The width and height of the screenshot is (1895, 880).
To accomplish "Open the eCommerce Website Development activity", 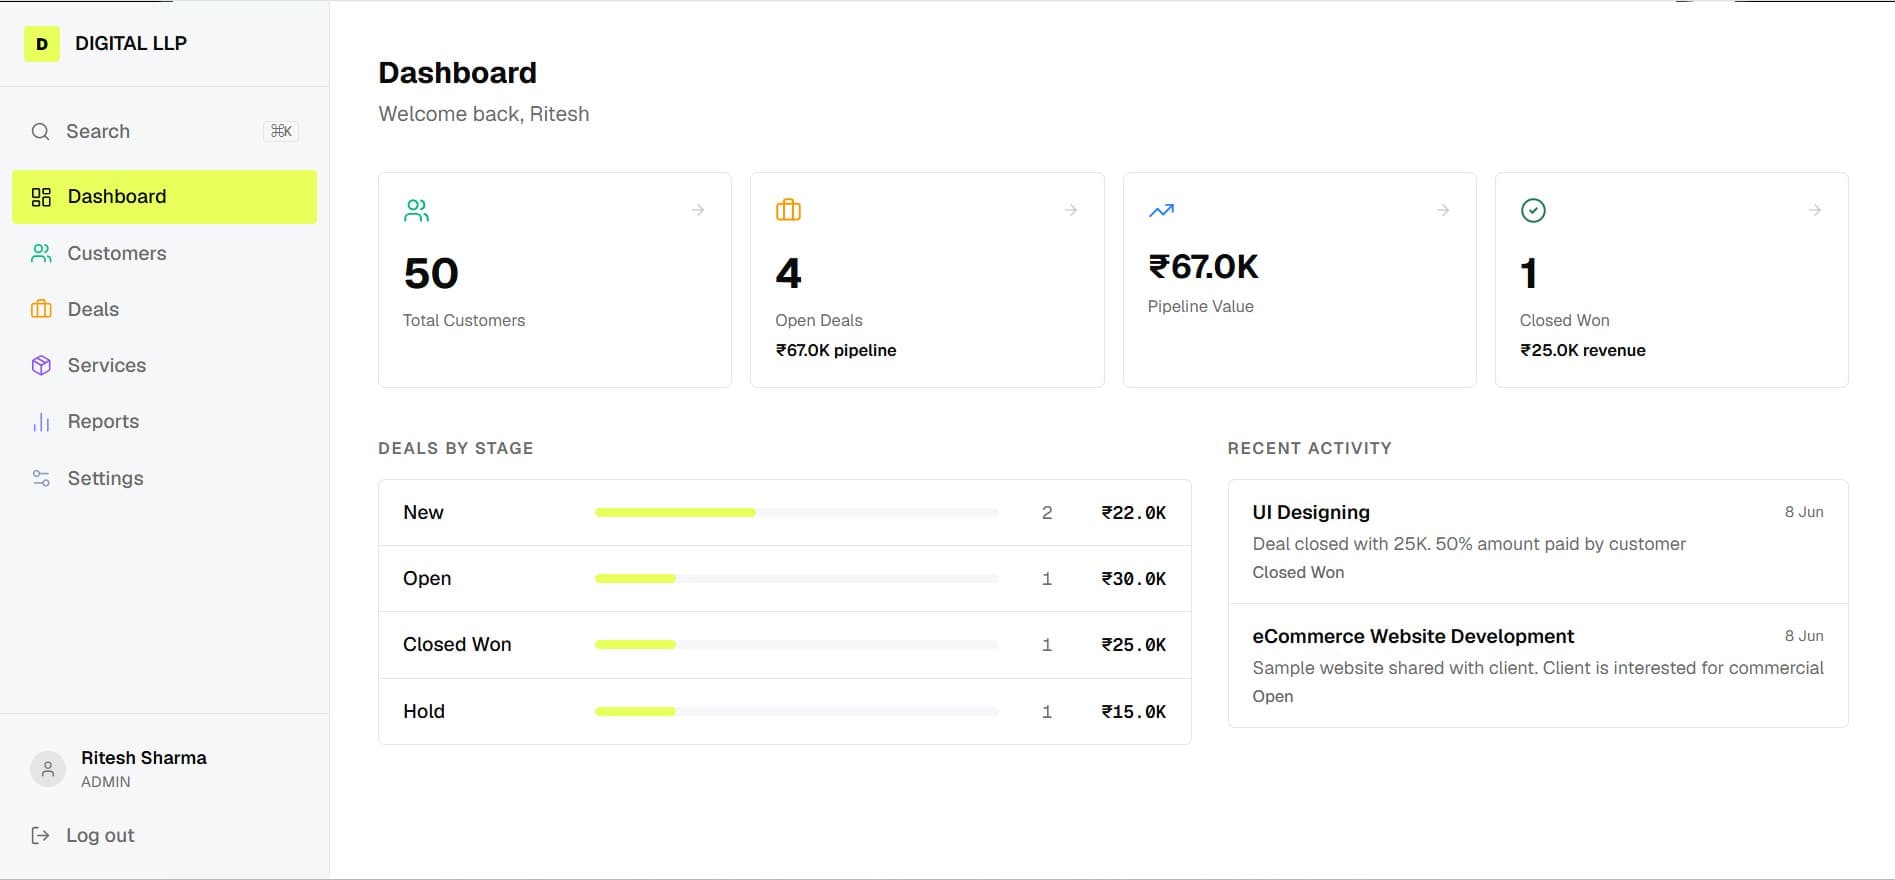I will click(1538, 666).
